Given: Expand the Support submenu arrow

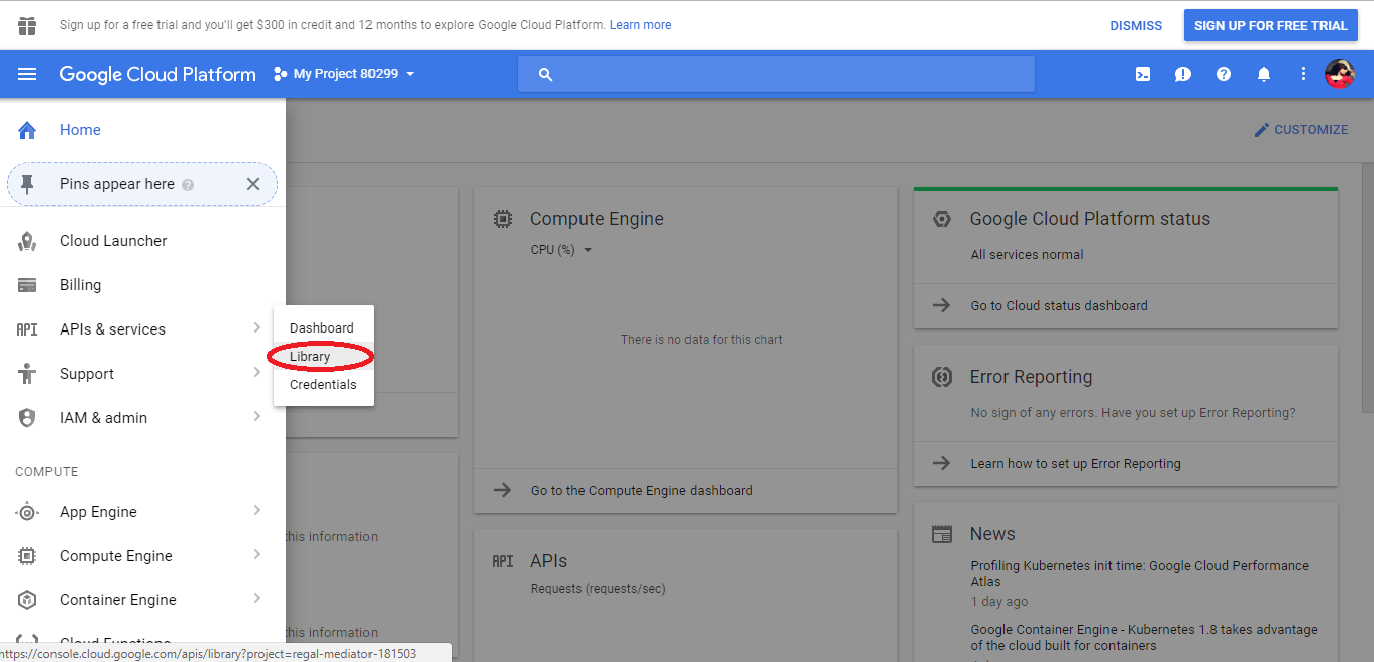Looking at the screenshot, I should (x=256, y=372).
